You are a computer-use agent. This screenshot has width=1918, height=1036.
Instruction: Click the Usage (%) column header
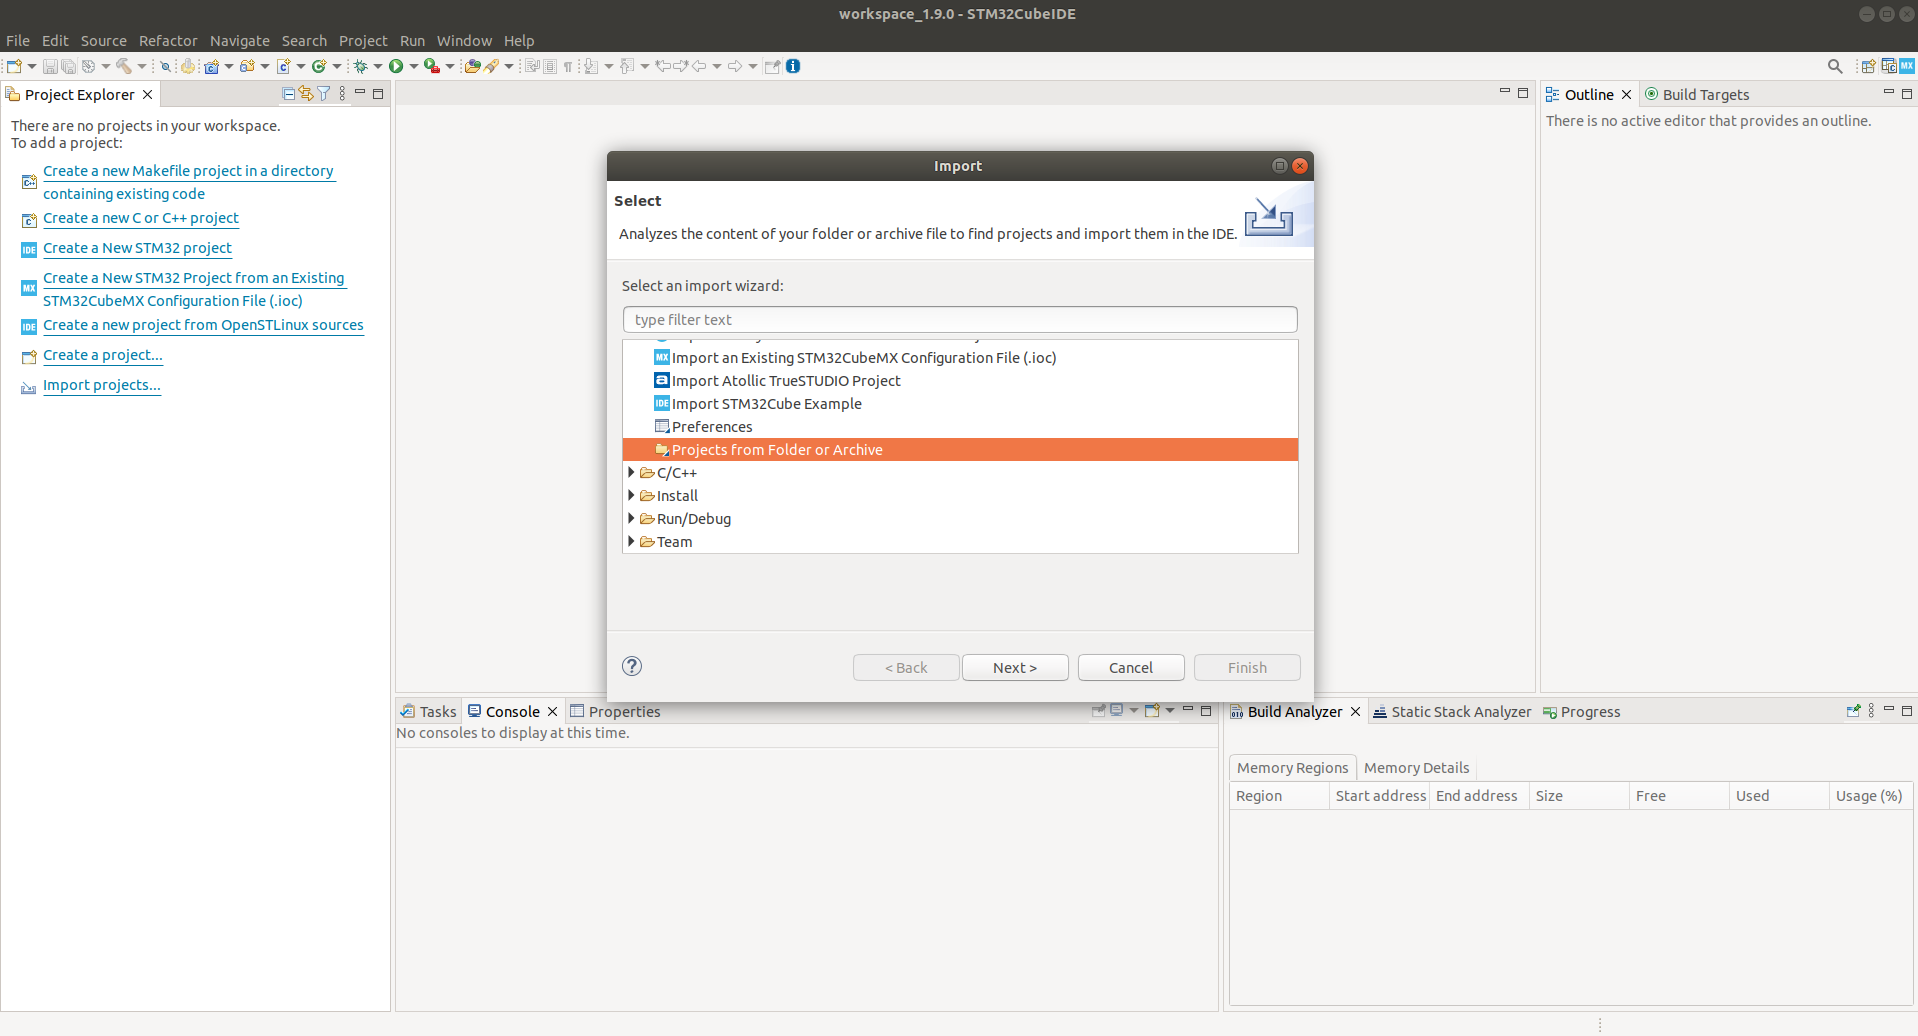(x=1869, y=796)
